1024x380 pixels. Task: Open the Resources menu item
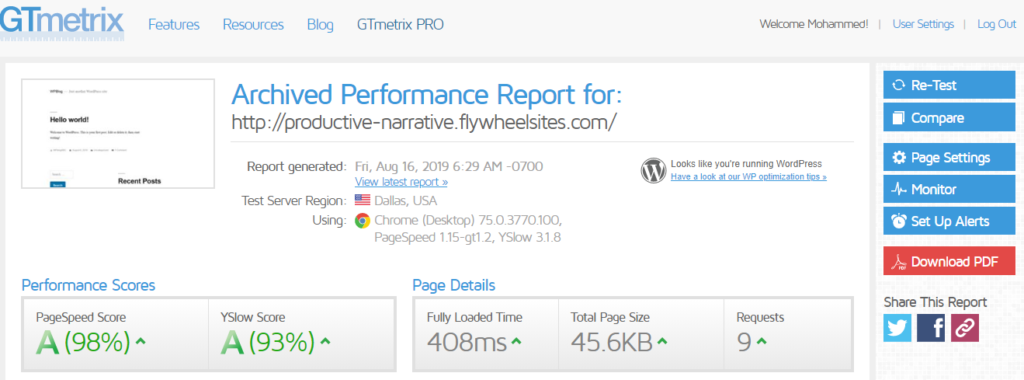point(253,25)
